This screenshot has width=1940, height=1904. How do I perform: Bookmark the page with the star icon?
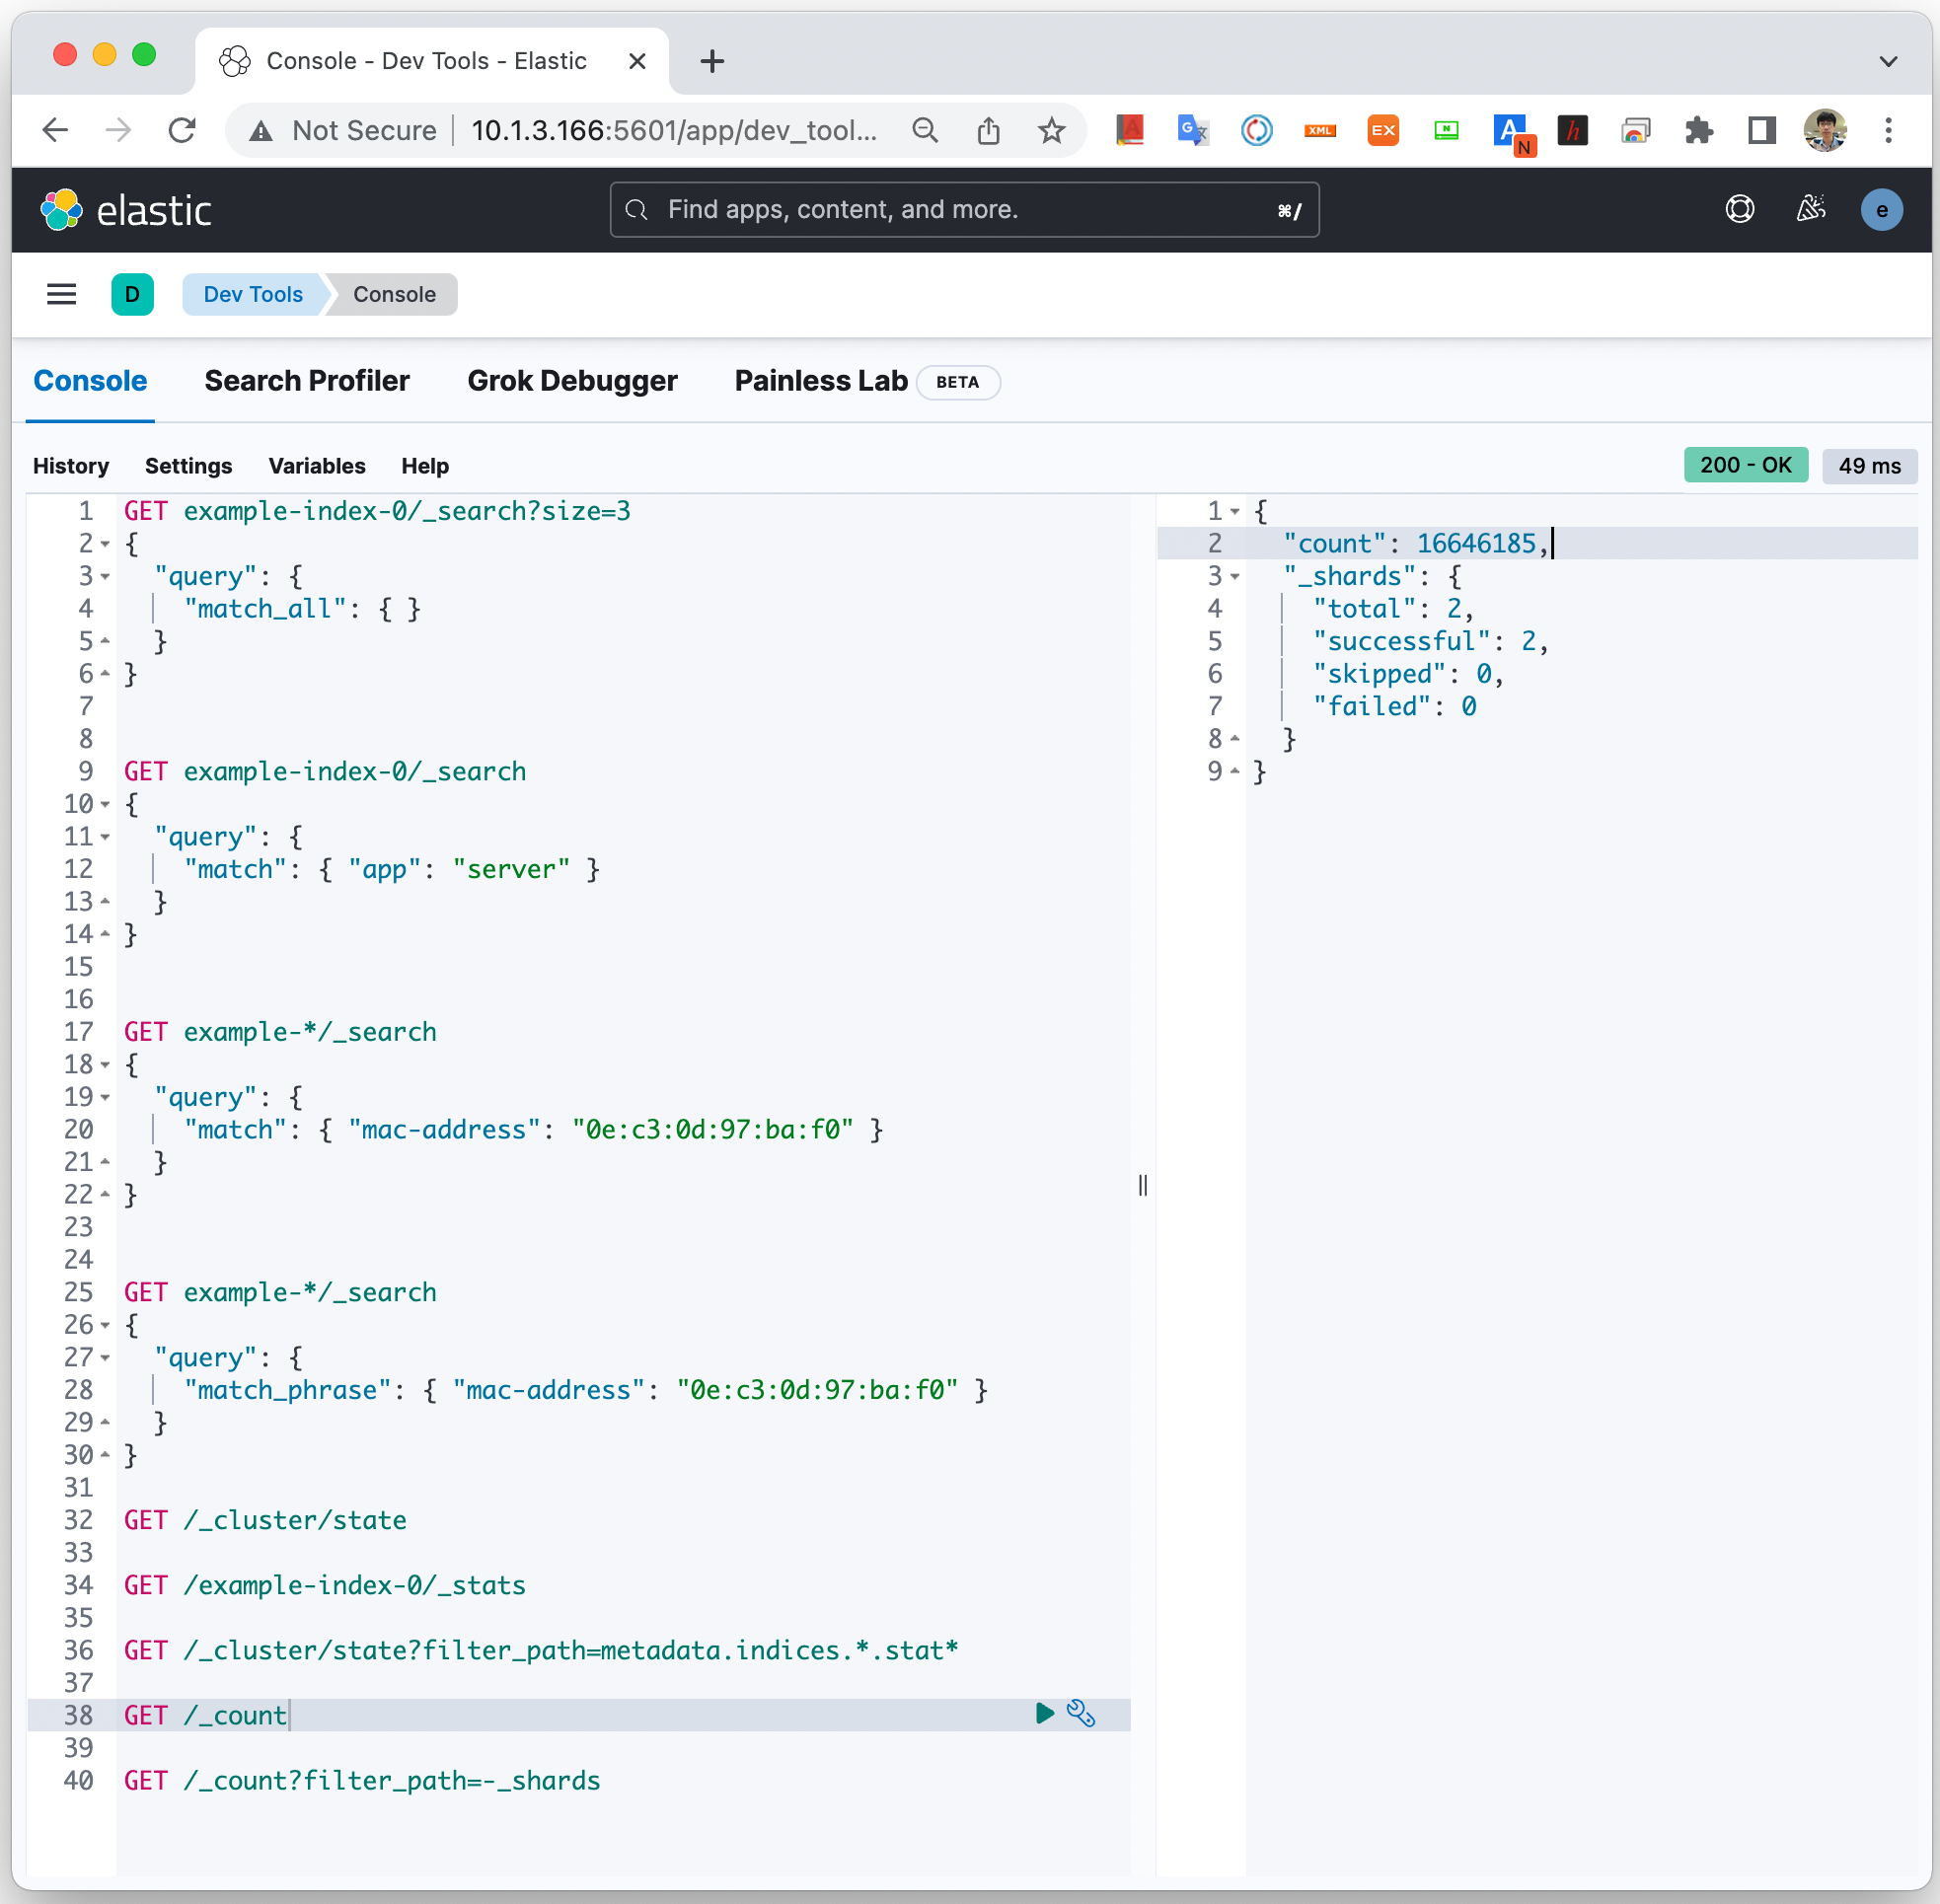click(1051, 131)
